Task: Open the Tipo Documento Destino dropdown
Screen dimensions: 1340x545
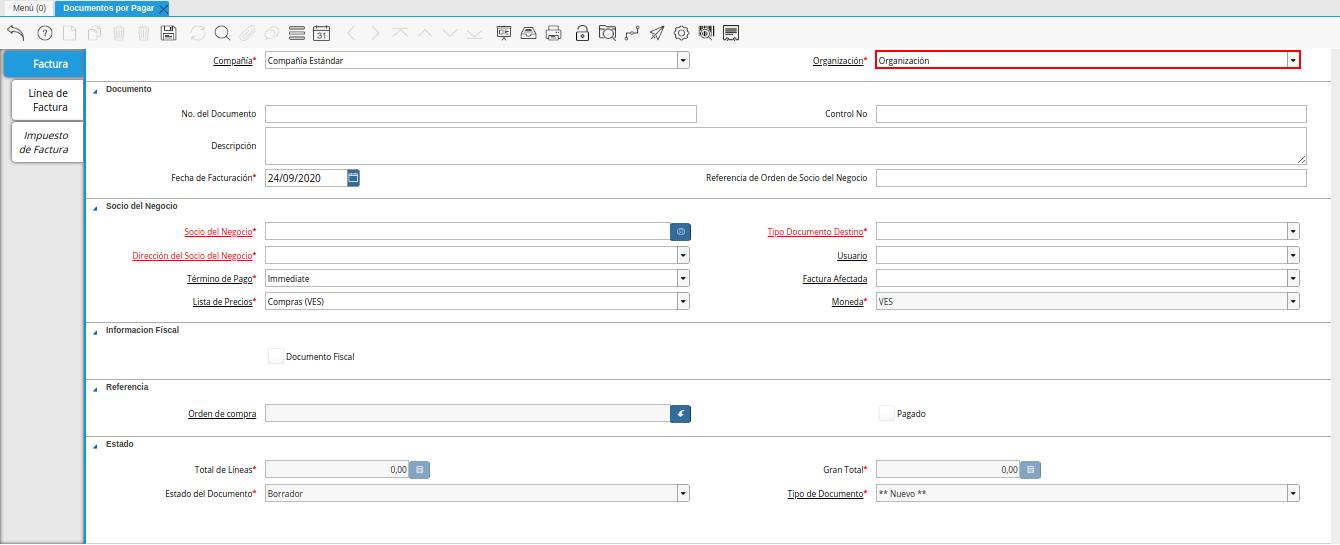Action: tap(1293, 232)
